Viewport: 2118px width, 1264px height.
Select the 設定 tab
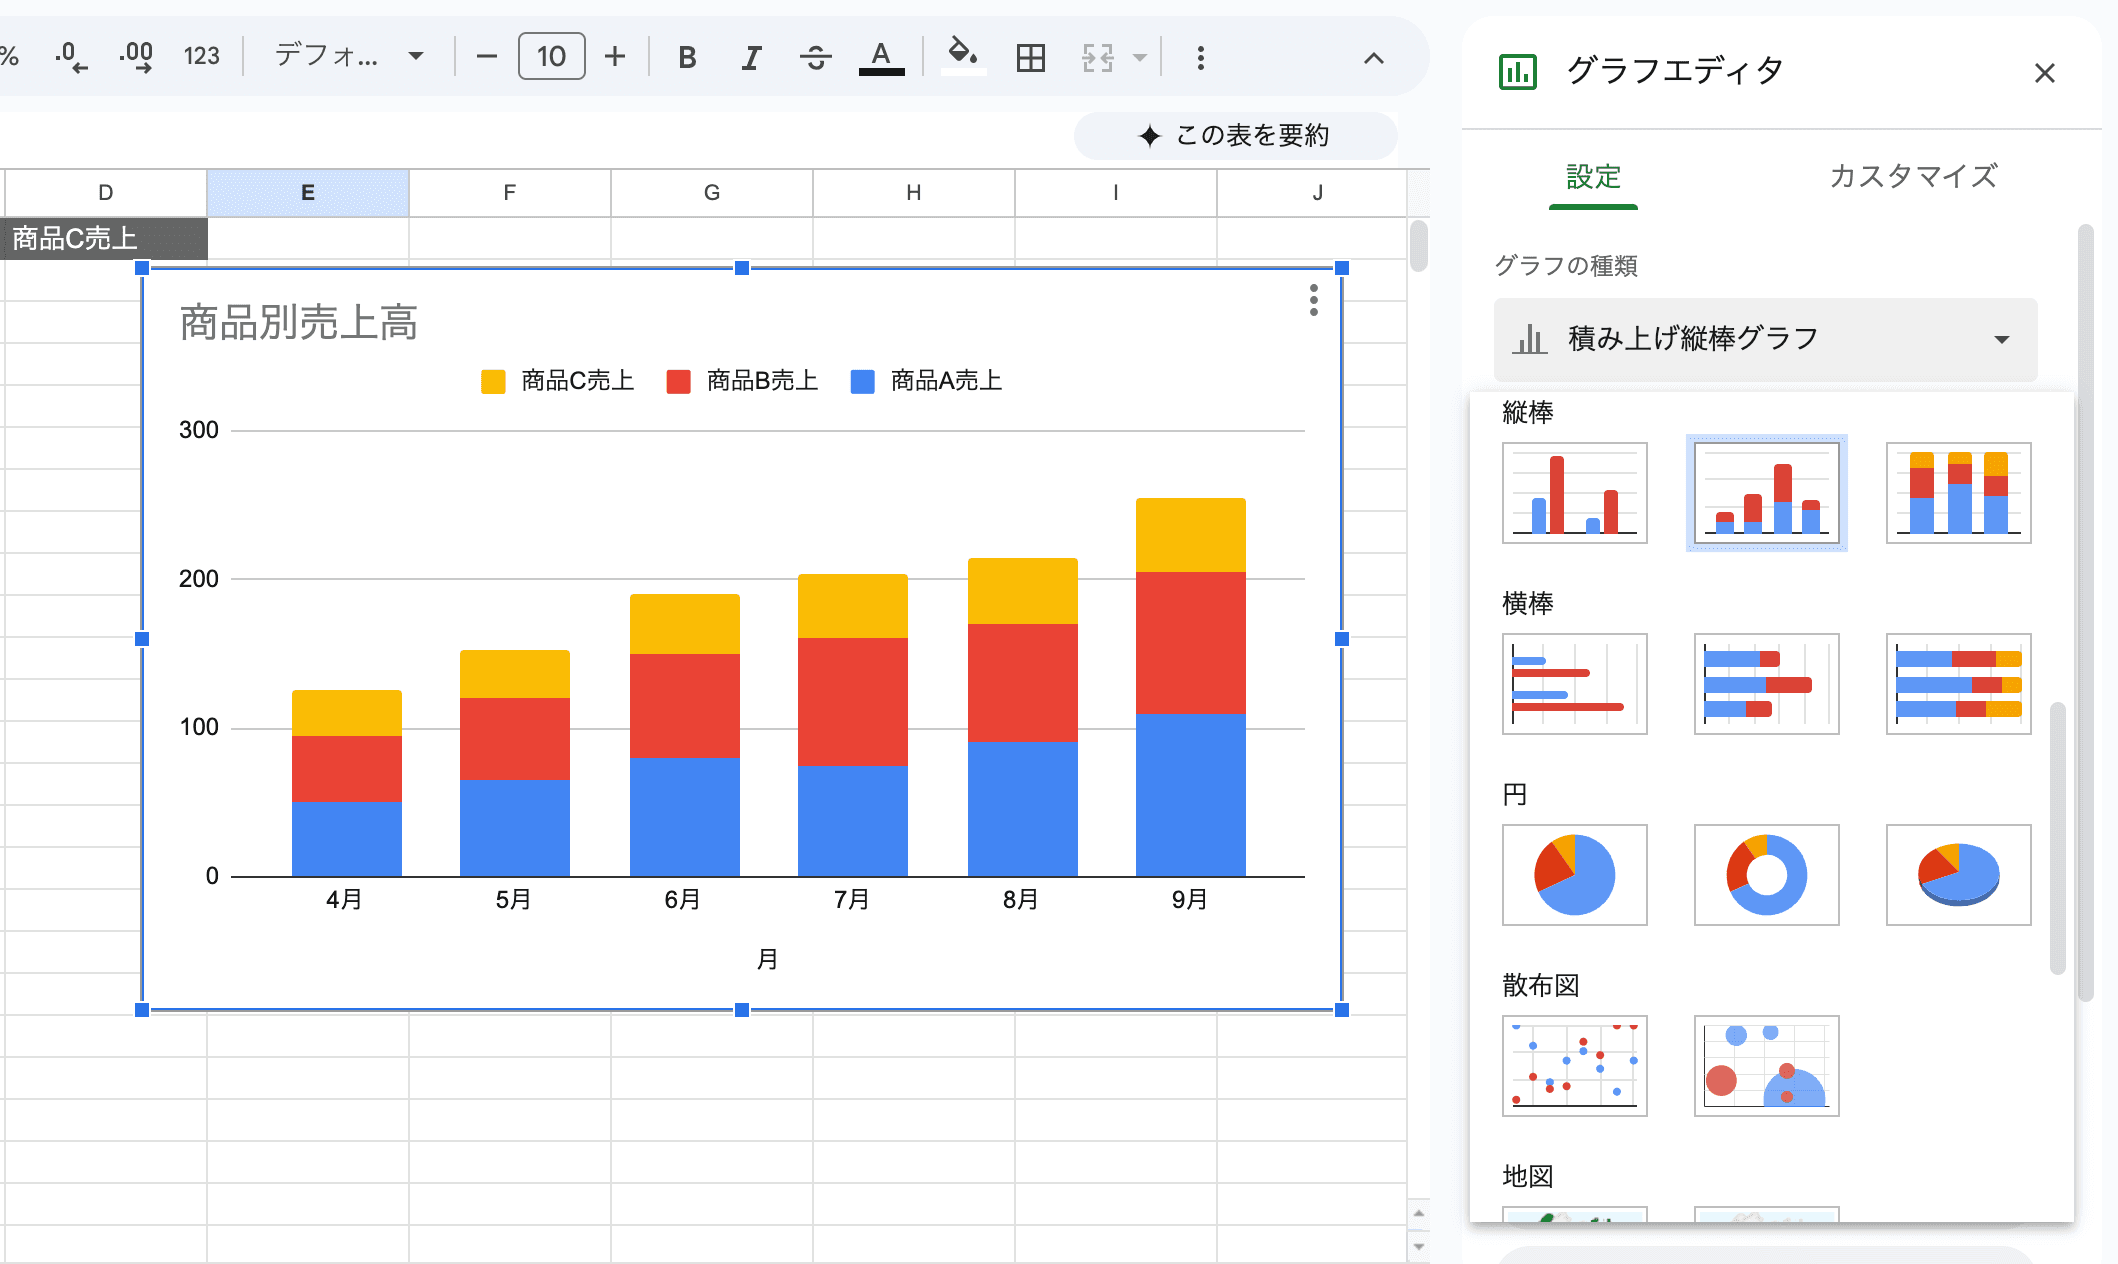pyautogui.click(x=1593, y=177)
